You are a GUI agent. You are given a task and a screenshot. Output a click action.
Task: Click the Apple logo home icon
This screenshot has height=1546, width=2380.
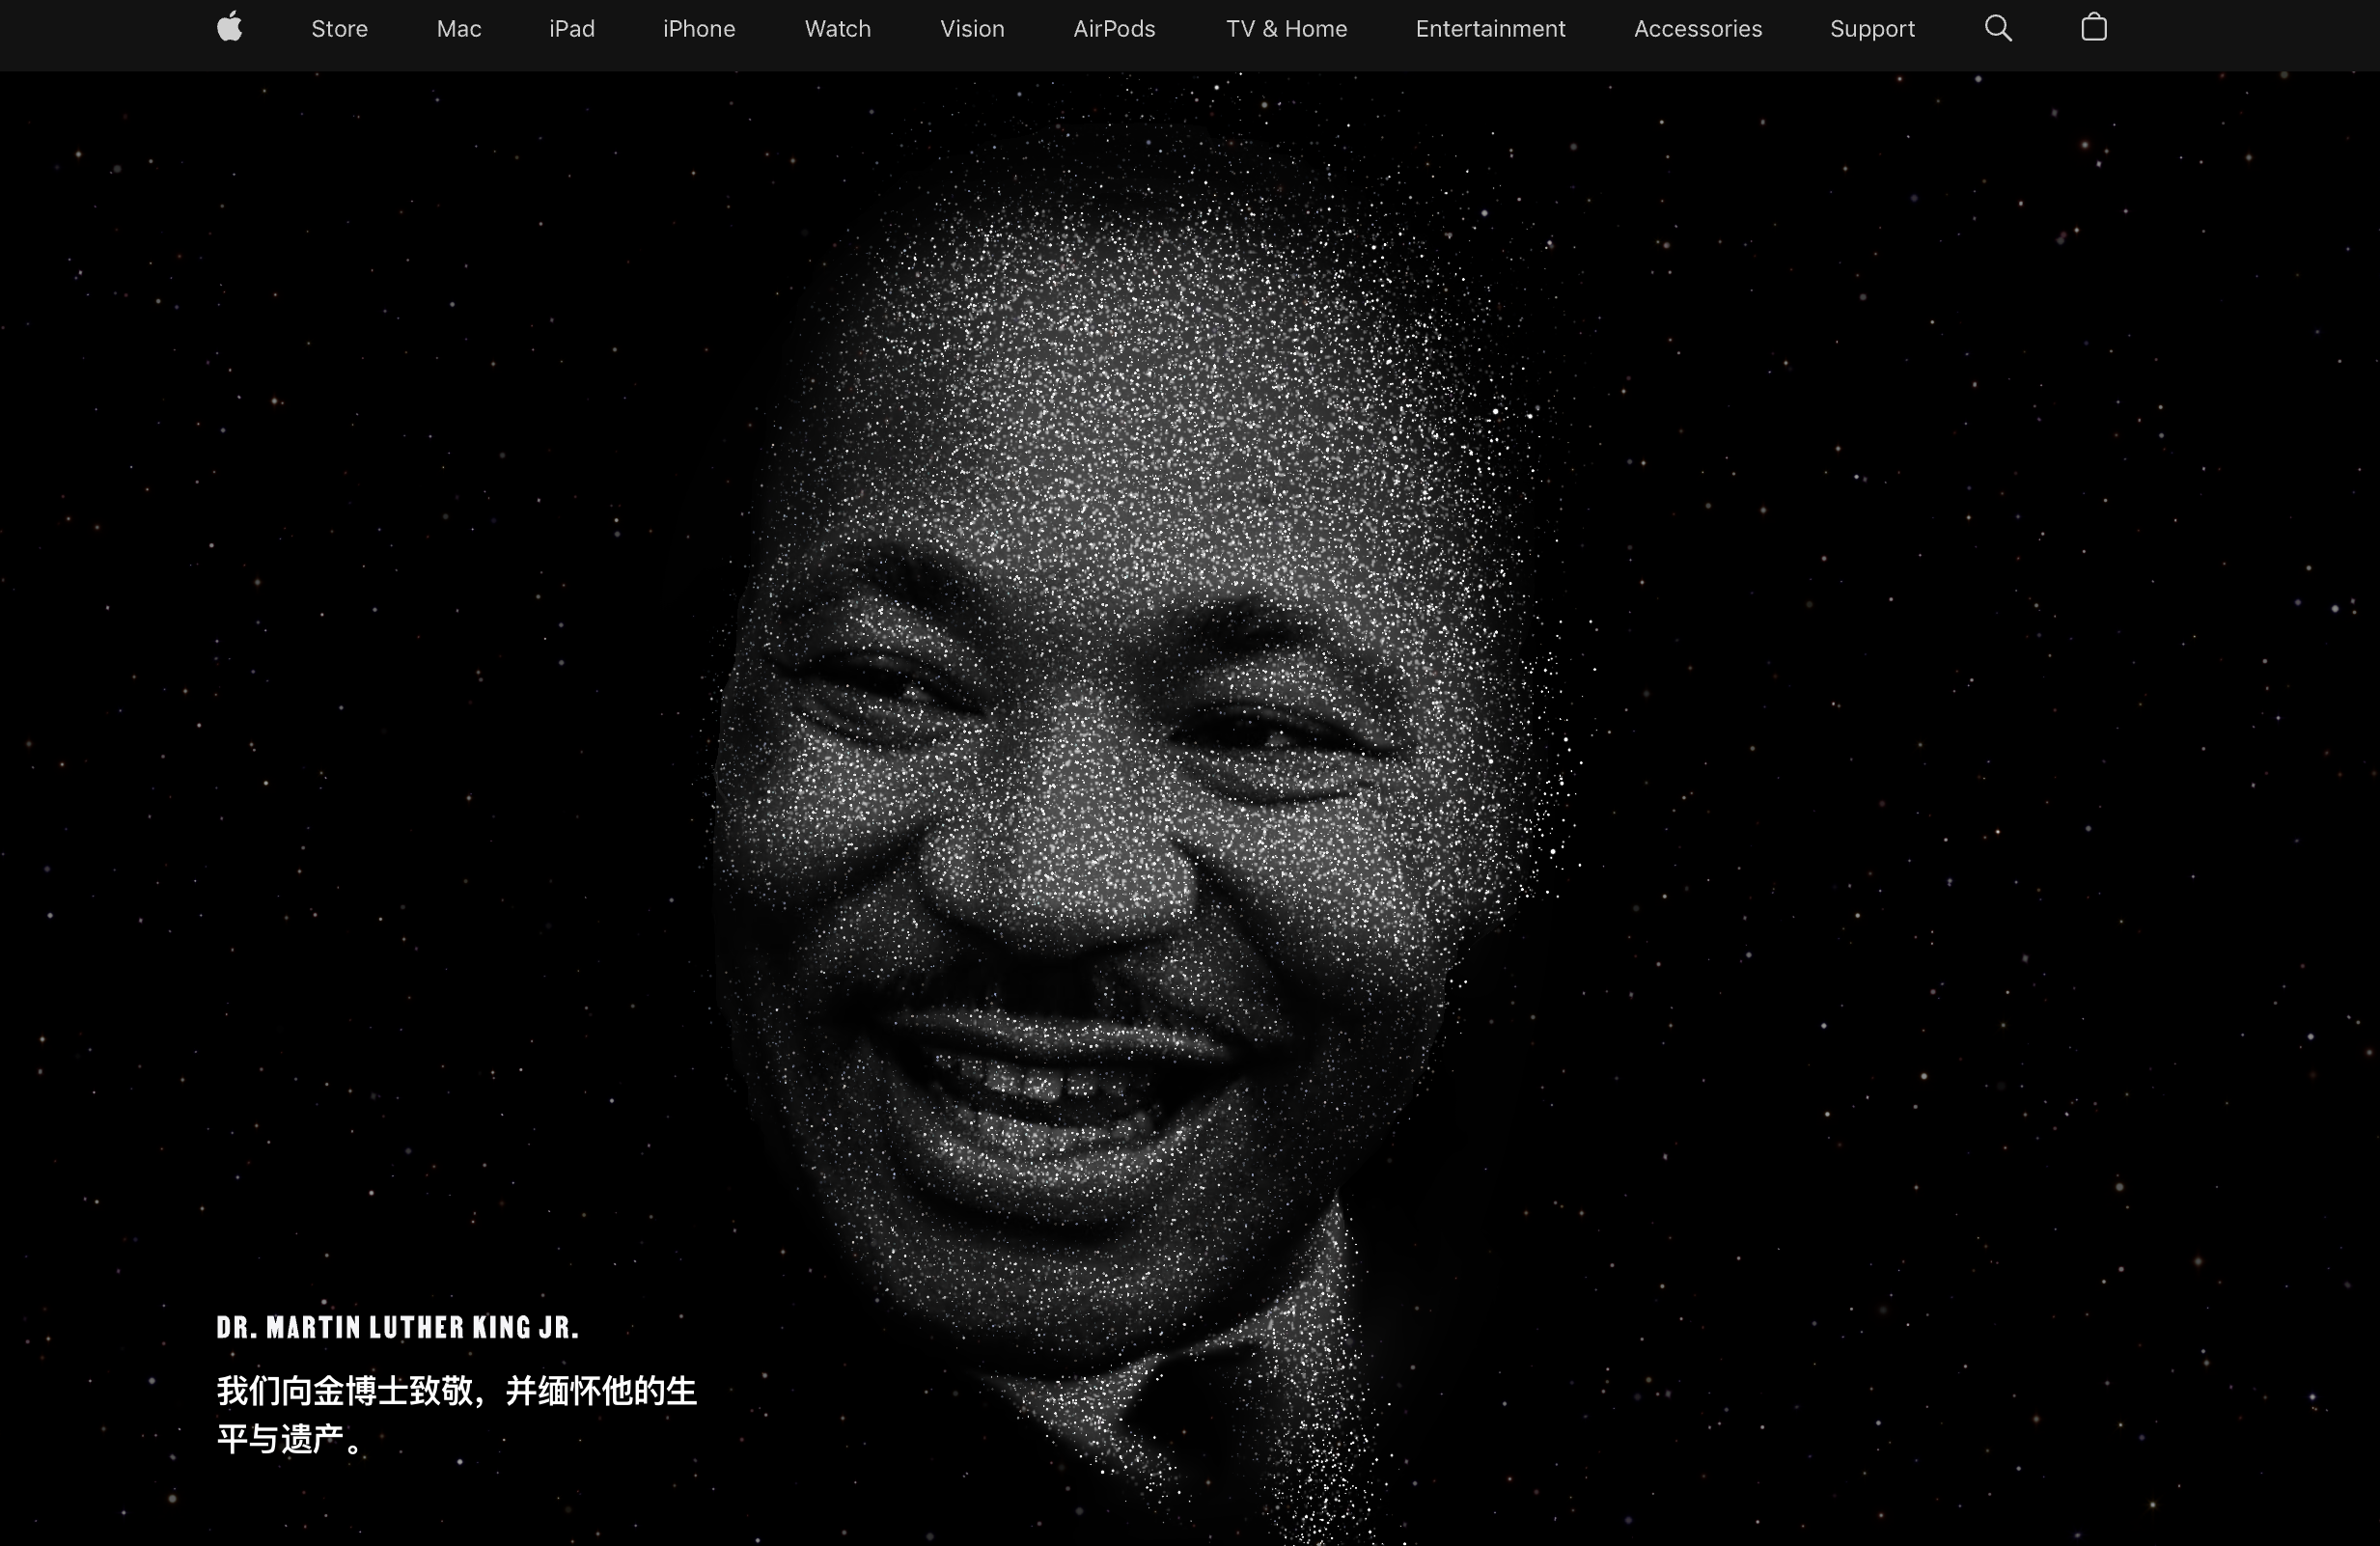coord(230,27)
